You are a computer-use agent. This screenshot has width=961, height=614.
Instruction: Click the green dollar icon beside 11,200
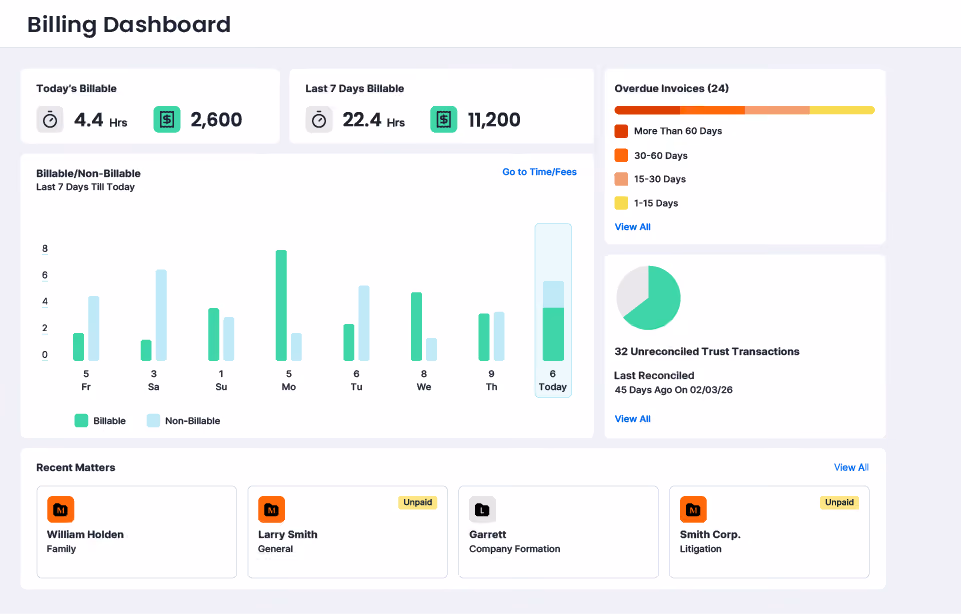click(x=444, y=119)
